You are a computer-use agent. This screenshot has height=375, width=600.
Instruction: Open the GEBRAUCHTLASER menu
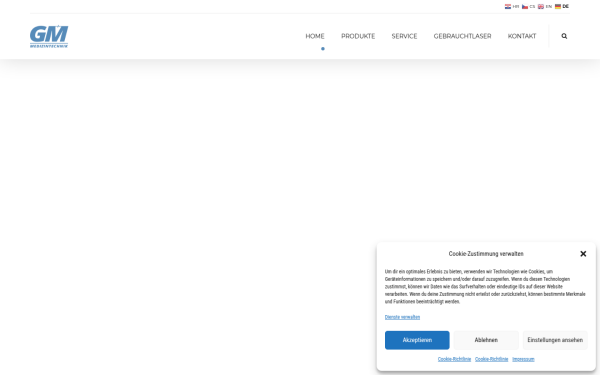[x=462, y=36]
